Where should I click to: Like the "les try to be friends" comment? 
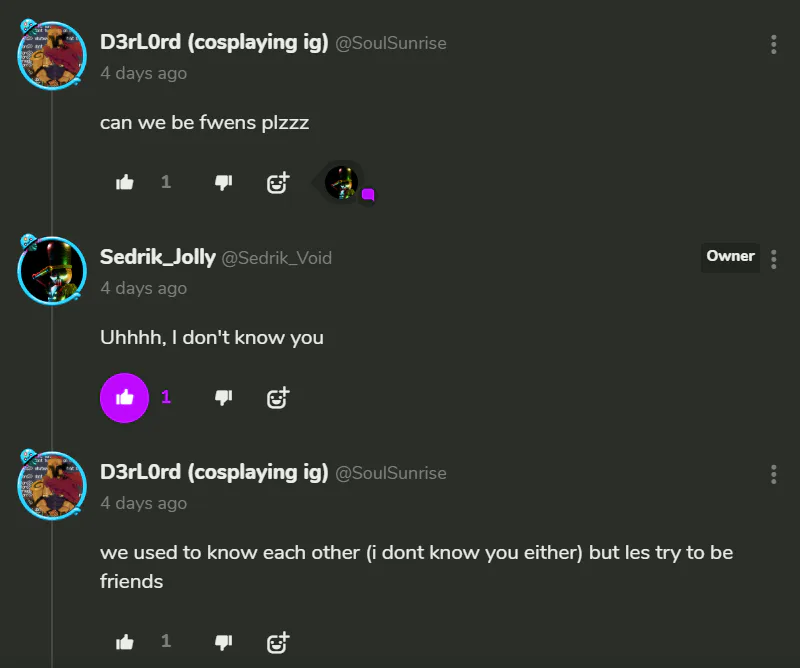[125, 641]
